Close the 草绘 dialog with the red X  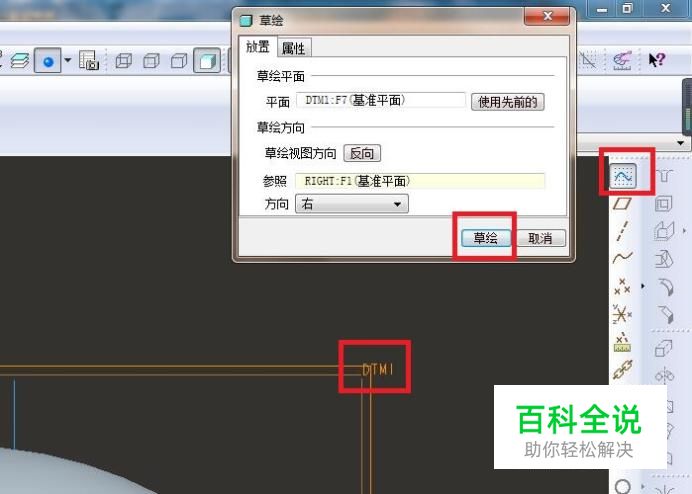click(x=547, y=16)
